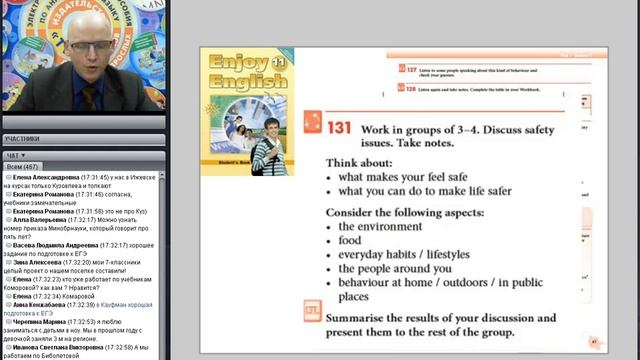640x360 pixels.
Task: Click the name Зина Алексеева in chat
Action: pyautogui.click(x=37, y=262)
